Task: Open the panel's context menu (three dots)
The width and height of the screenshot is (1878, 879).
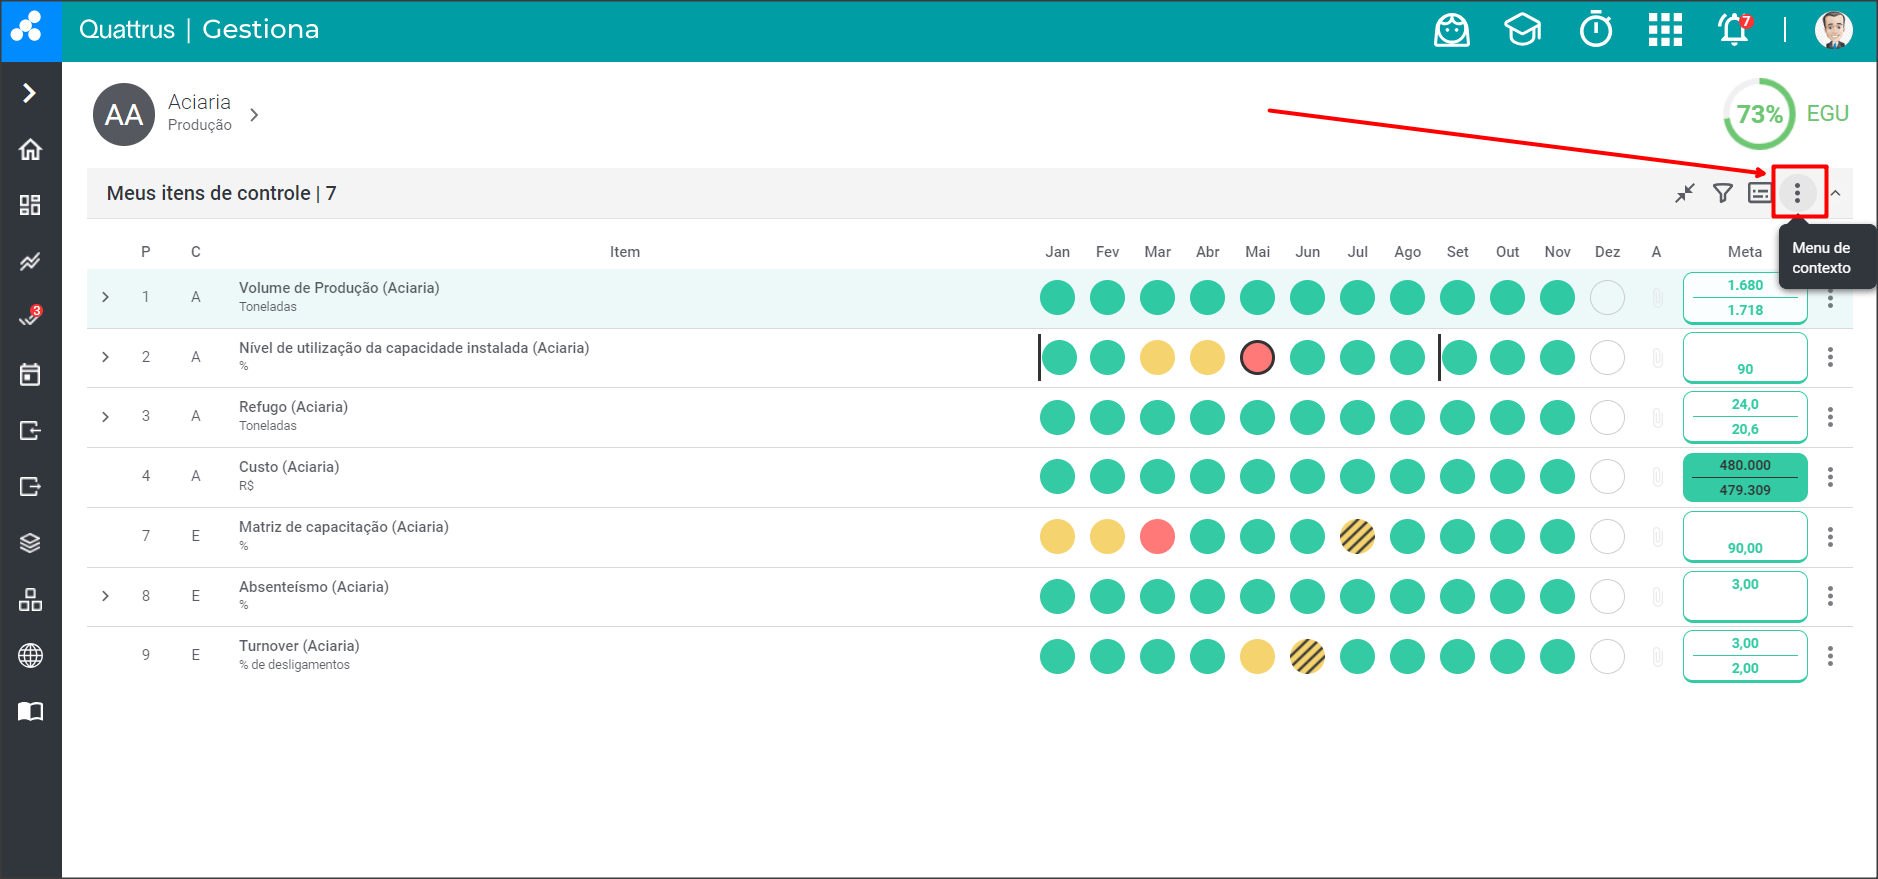Action: tap(1797, 193)
